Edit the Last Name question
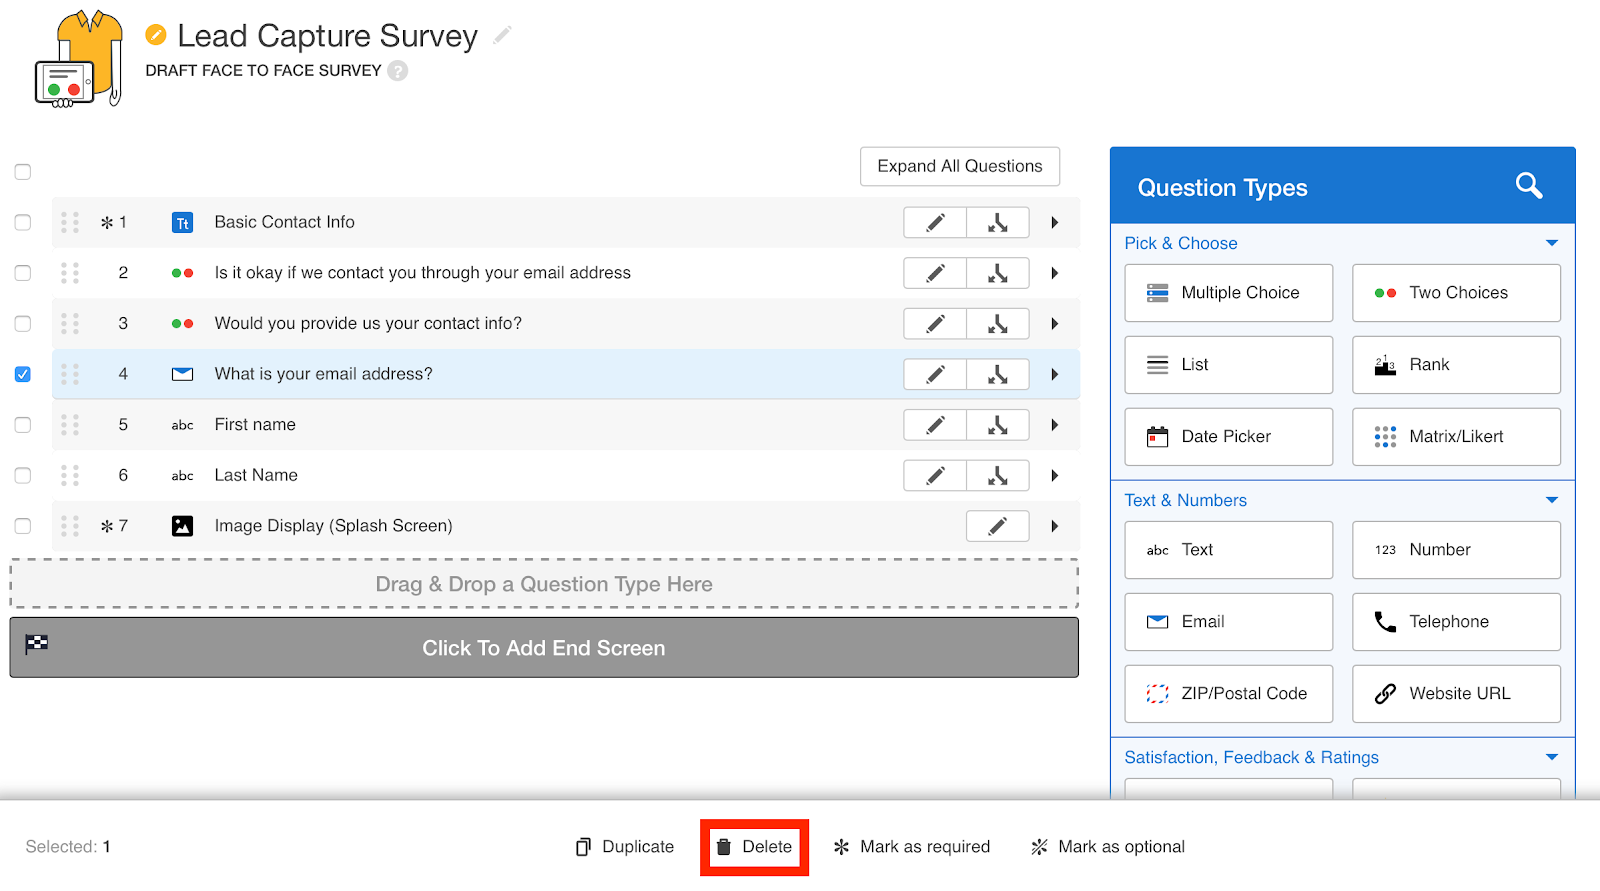 click(935, 476)
